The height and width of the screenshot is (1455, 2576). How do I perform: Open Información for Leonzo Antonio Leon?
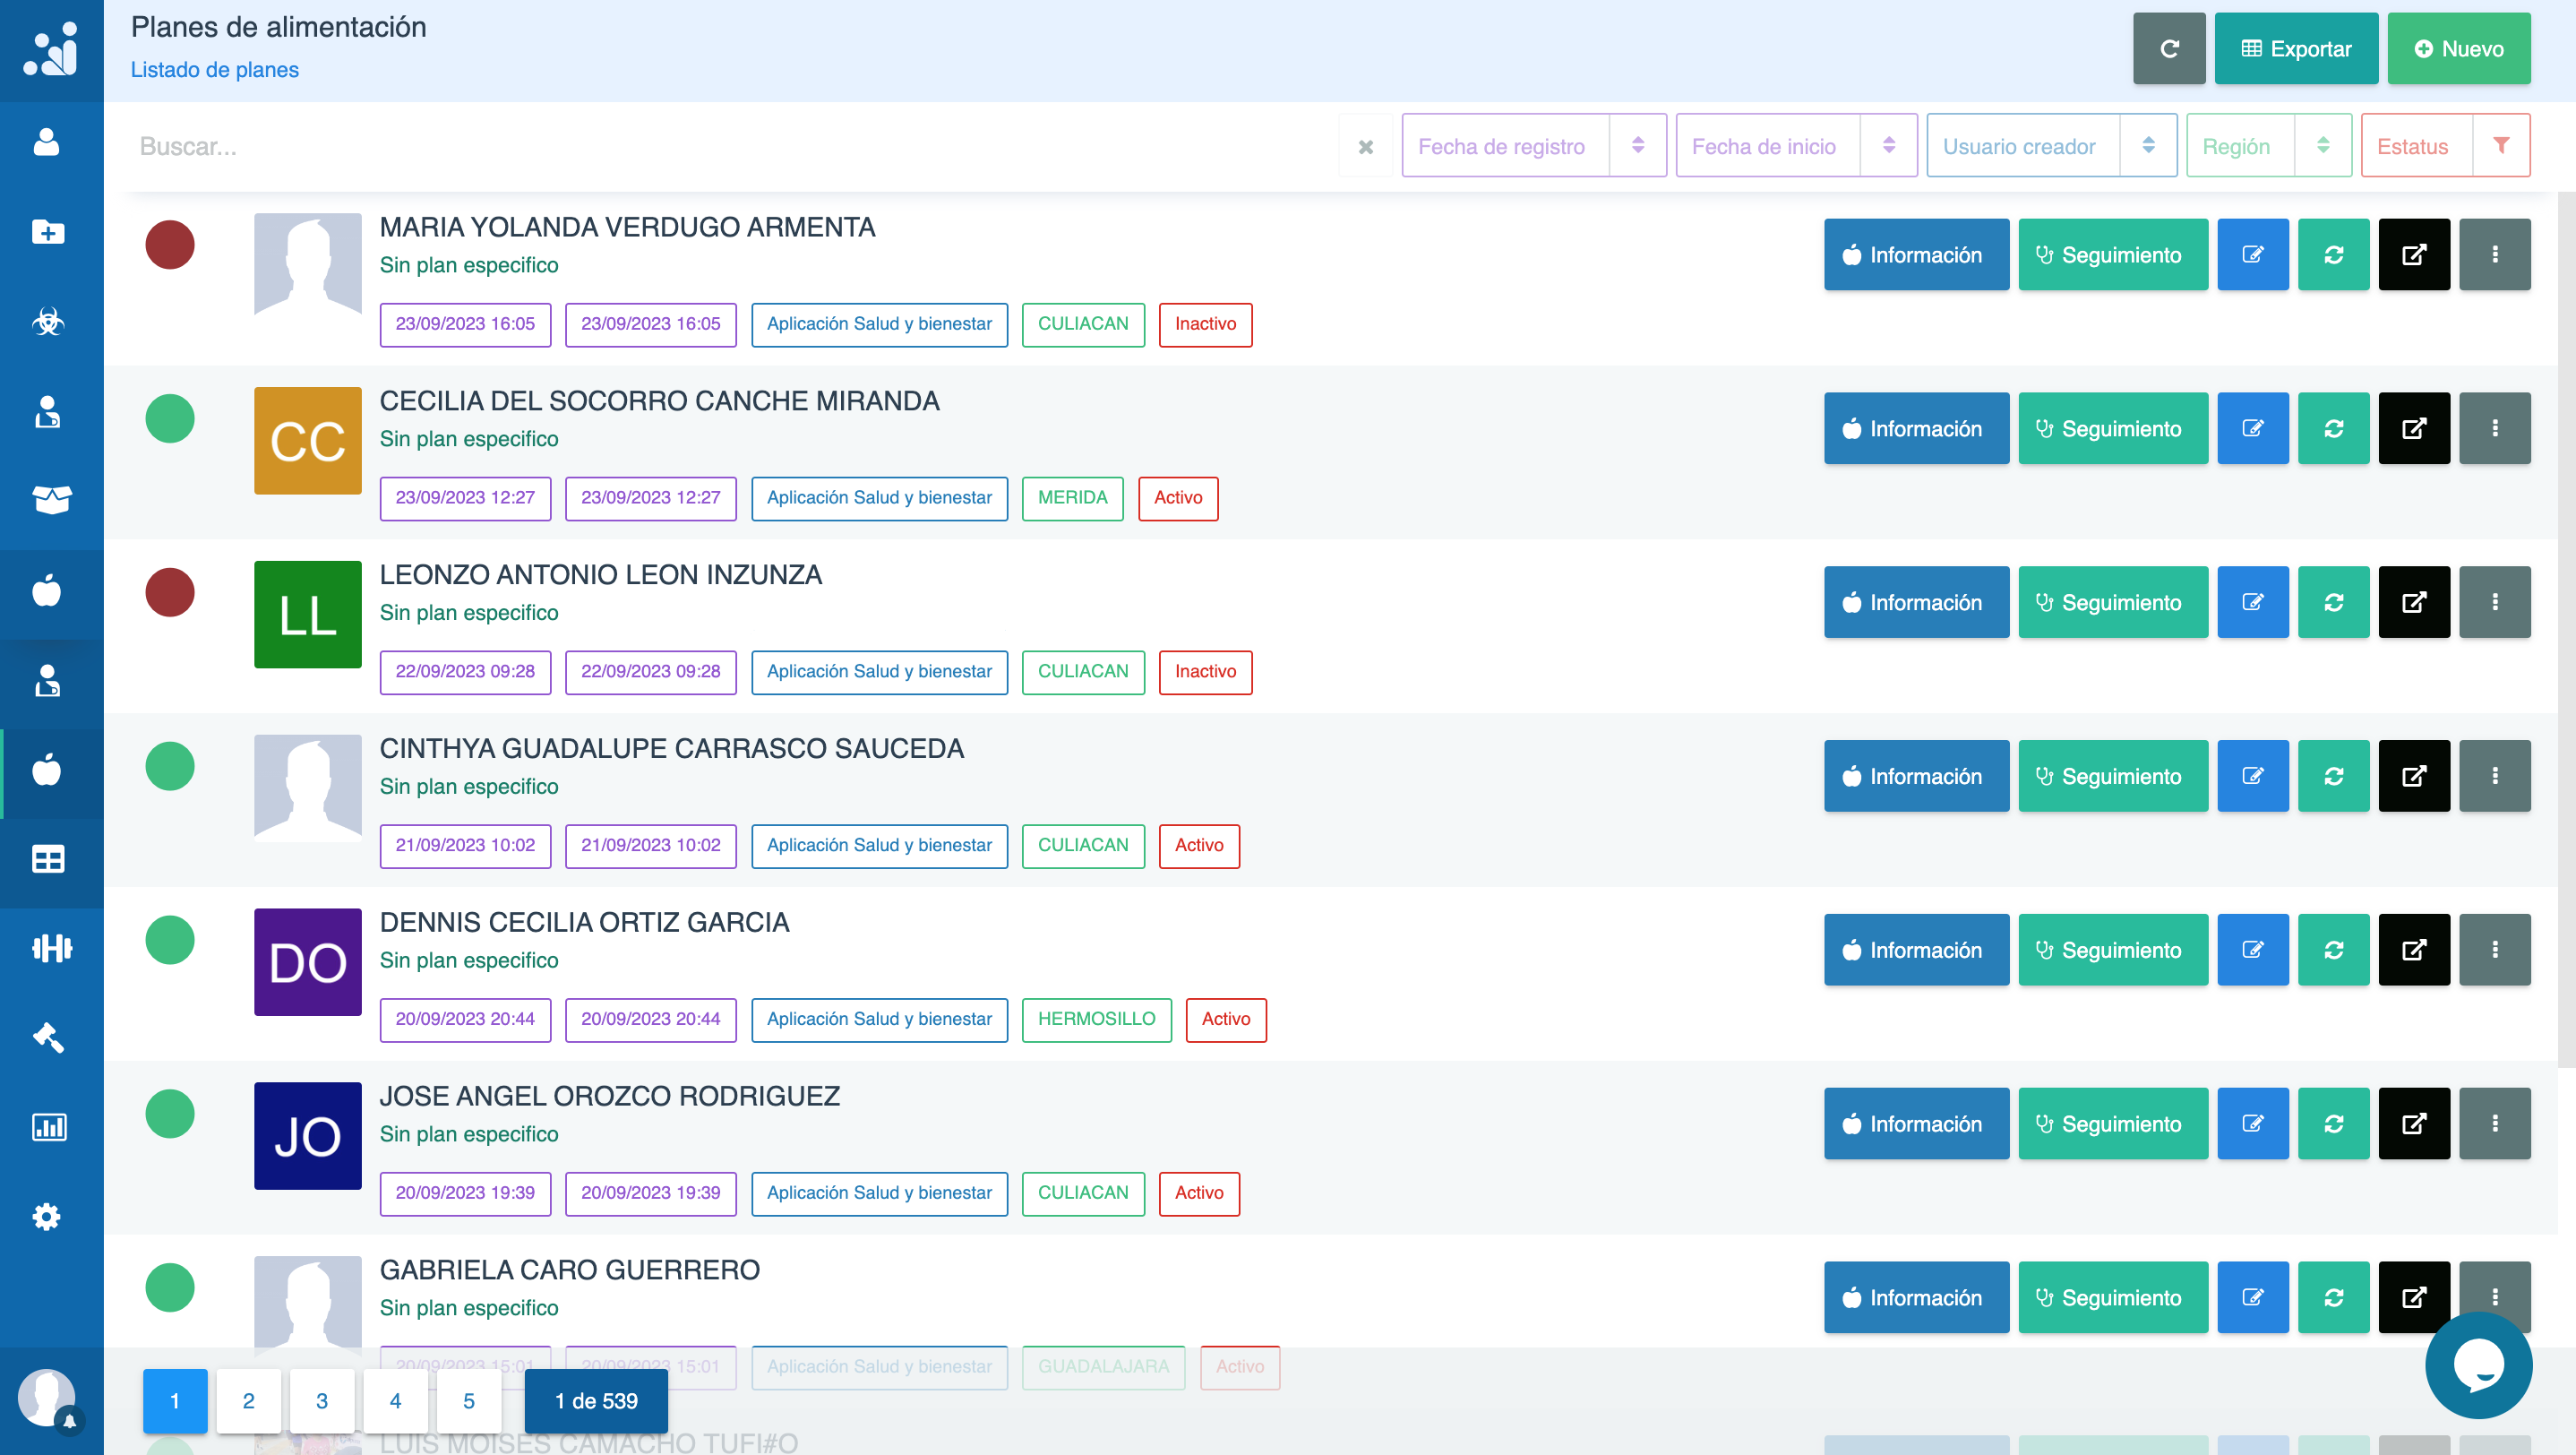pyautogui.click(x=1916, y=603)
